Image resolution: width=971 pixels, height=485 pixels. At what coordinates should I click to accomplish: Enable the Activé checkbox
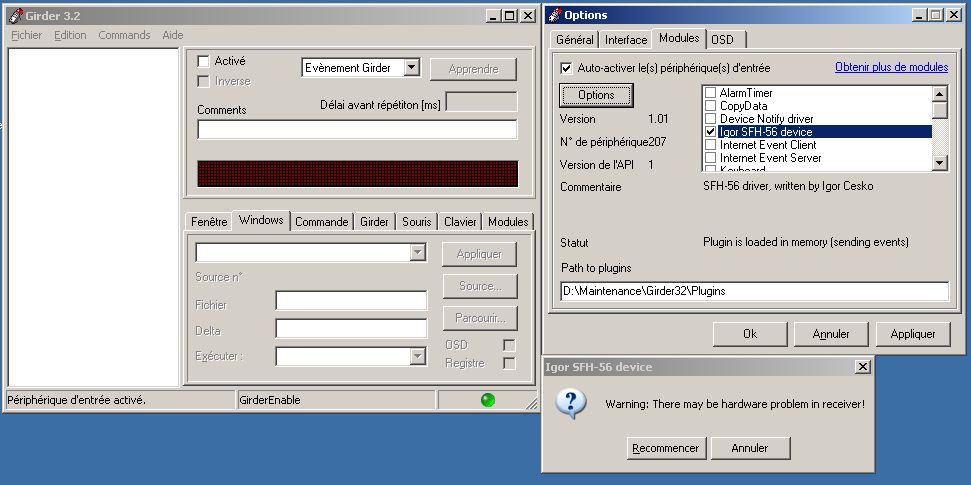pyautogui.click(x=204, y=61)
